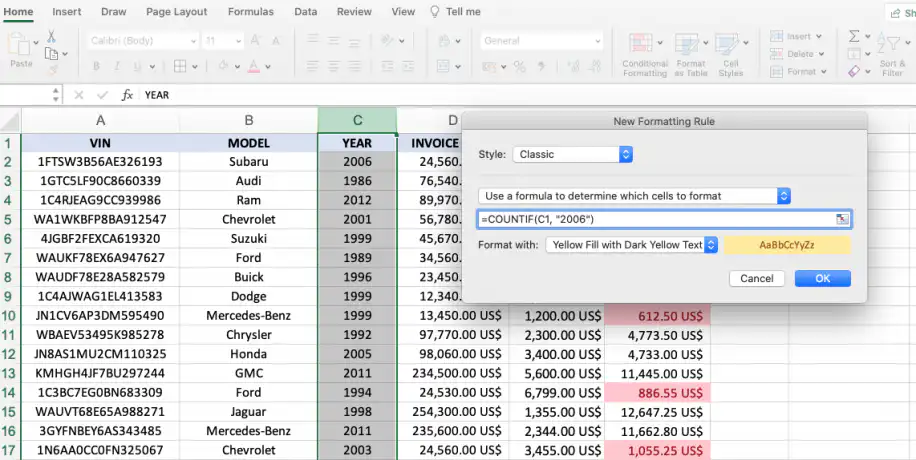This screenshot has width=916, height=460.
Task: Click row header 10
Action: coord(9,316)
